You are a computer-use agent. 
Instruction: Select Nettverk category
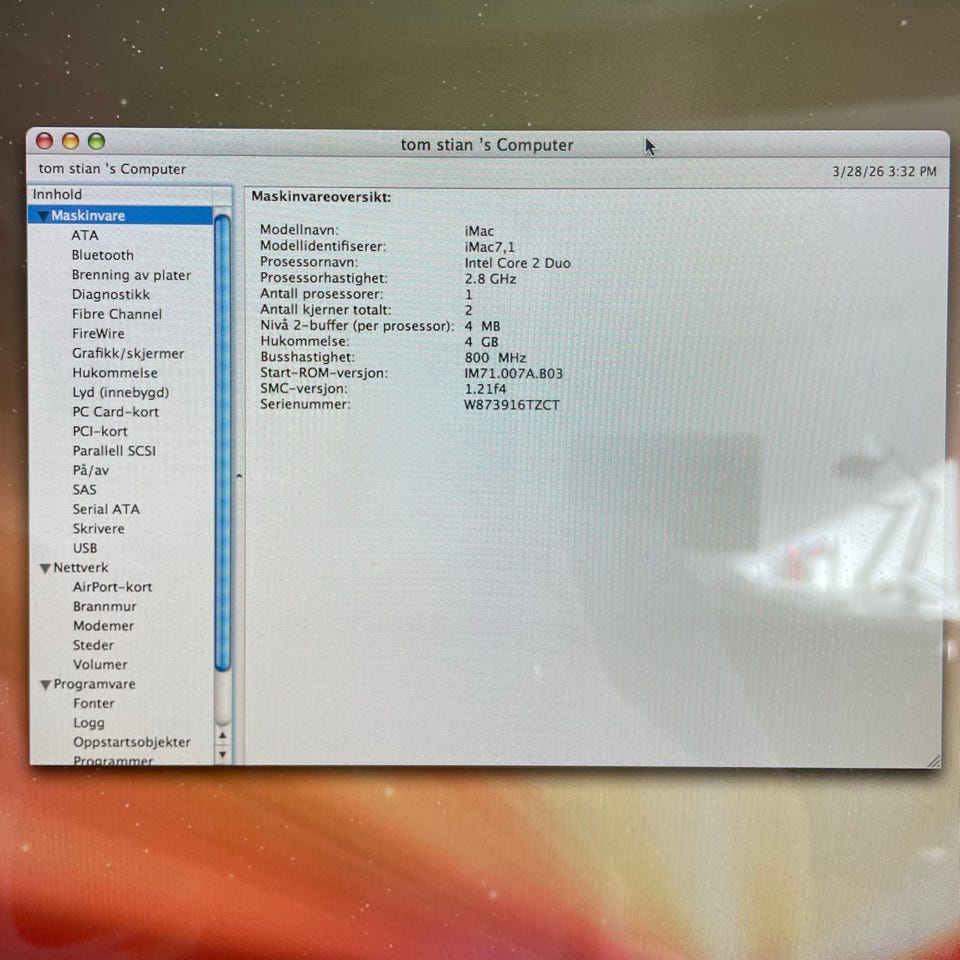tap(81, 568)
